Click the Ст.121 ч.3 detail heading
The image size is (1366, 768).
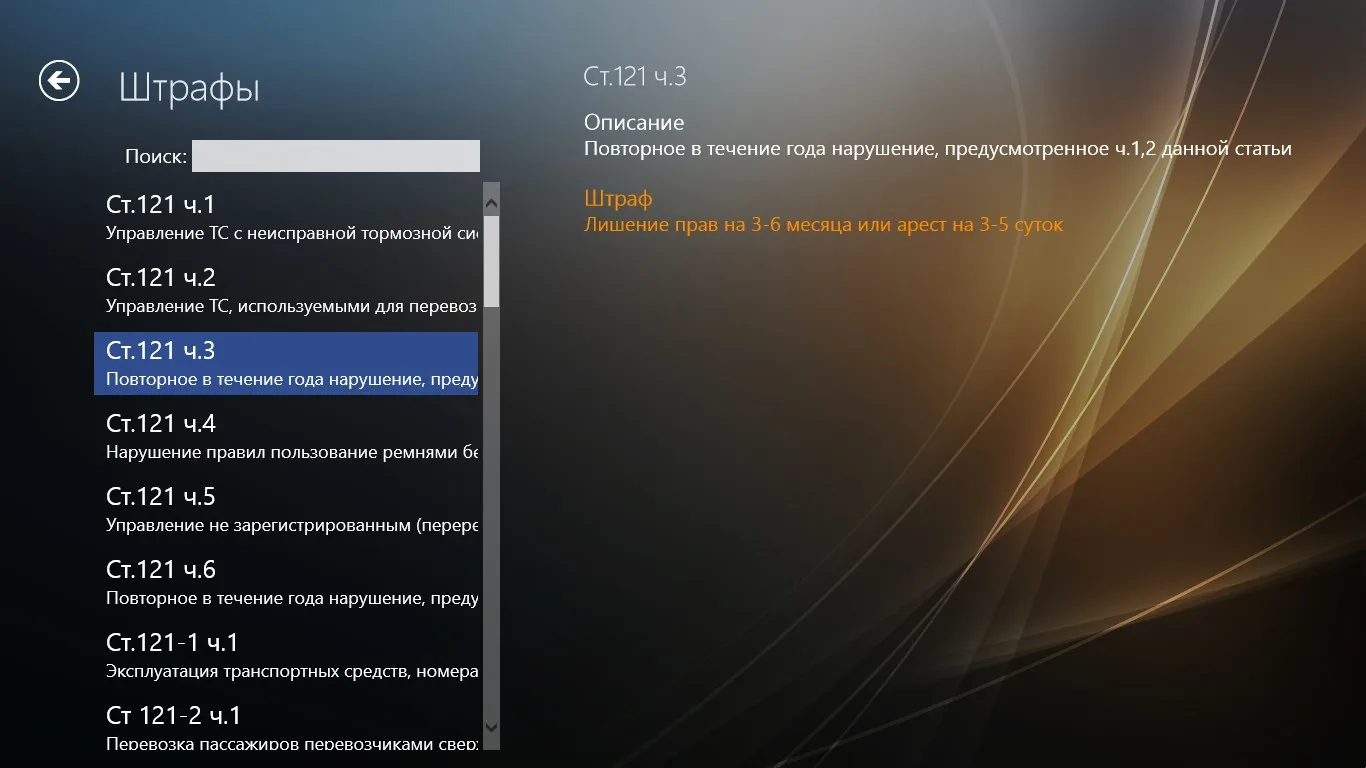pyautogui.click(x=635, y=76)
